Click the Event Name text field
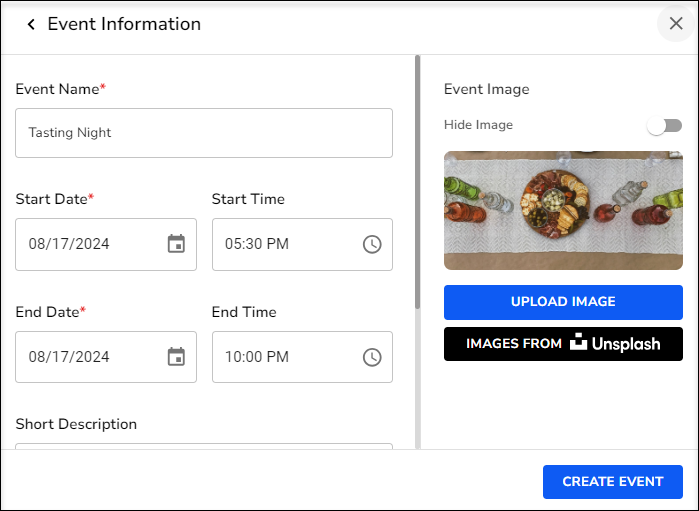This screenshot has height=511, width=699. tap(203, 133)
